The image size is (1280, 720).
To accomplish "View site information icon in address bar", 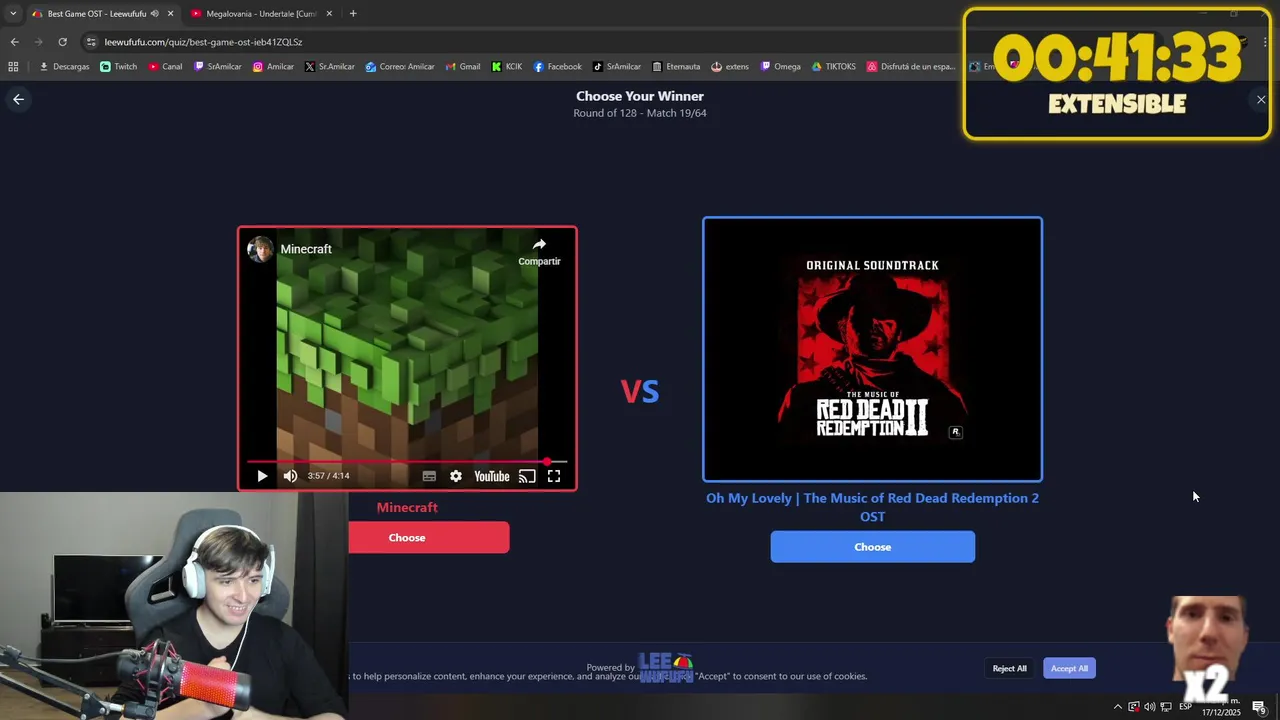I will click(x=91, y=42).
